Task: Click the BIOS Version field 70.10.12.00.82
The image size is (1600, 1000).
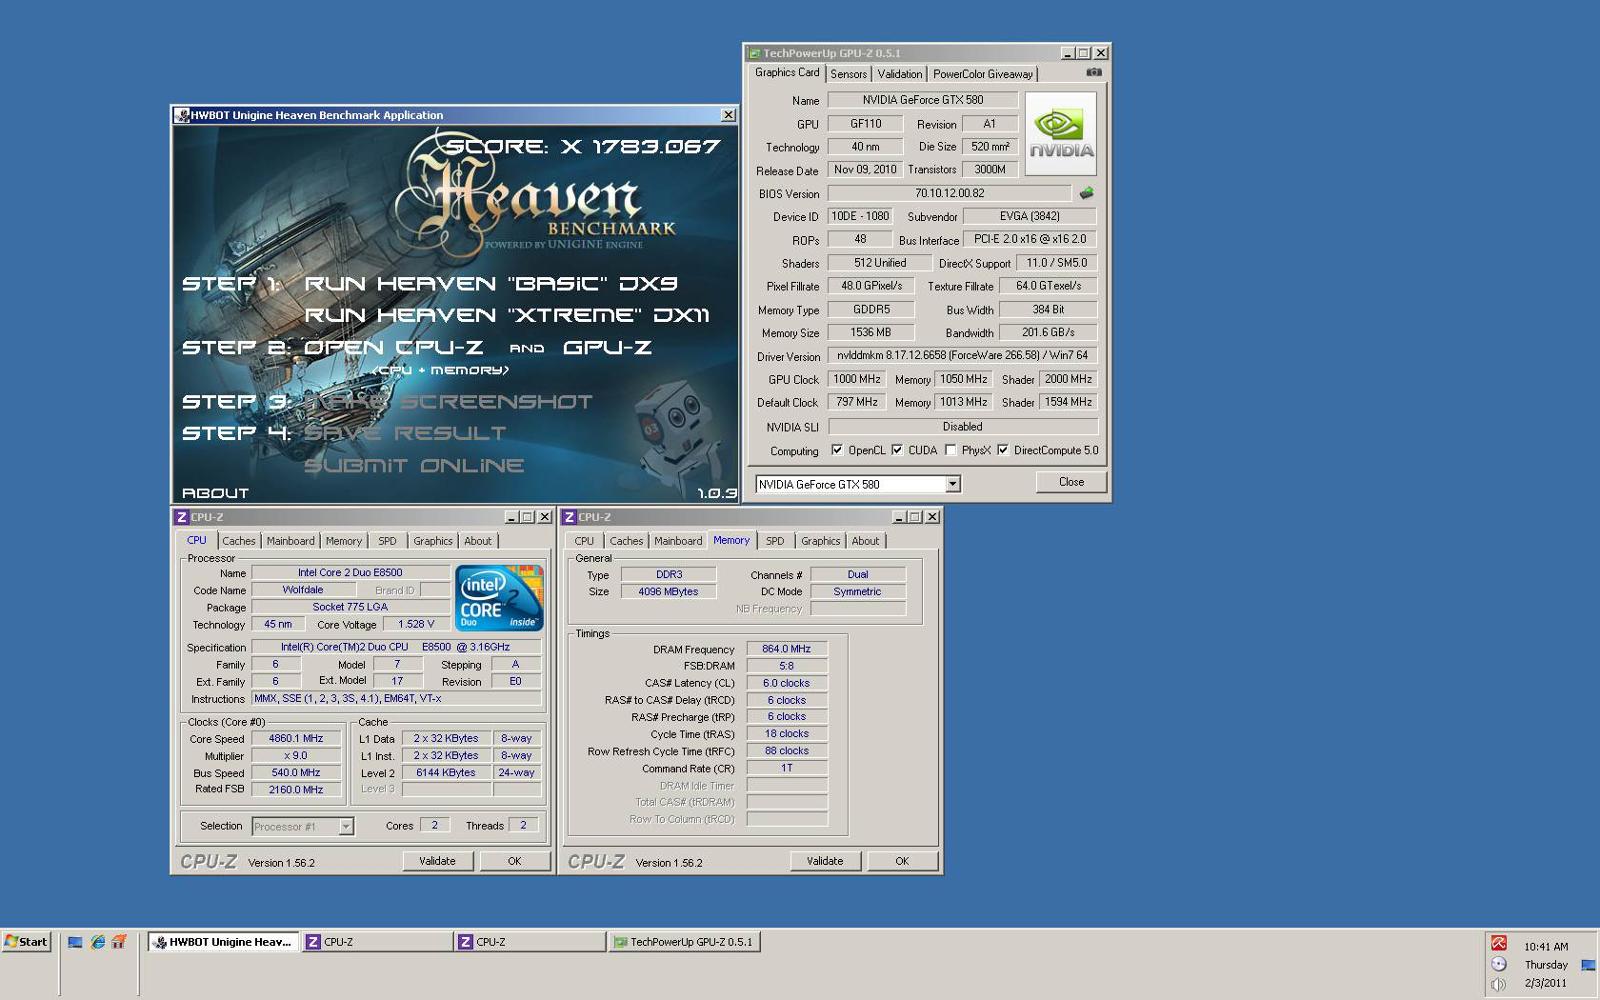Action: pyautogui.click(x=949, y=193)
